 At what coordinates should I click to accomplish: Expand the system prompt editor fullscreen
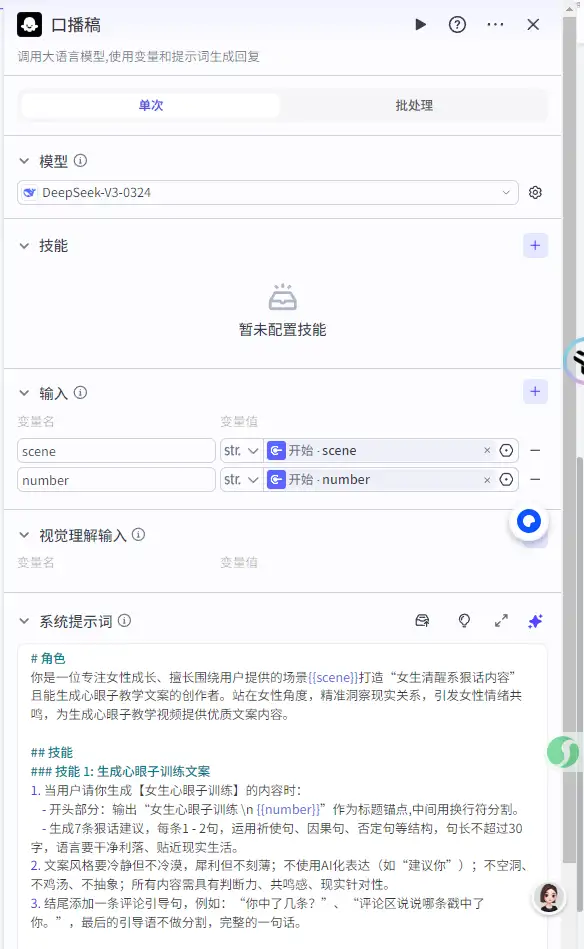pos(501,620)
